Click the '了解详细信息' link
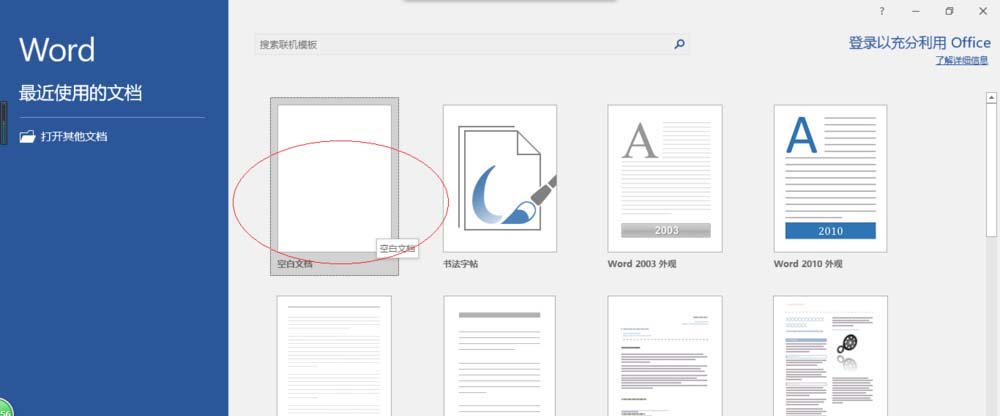1000x416 pixels. click(962, 61)
